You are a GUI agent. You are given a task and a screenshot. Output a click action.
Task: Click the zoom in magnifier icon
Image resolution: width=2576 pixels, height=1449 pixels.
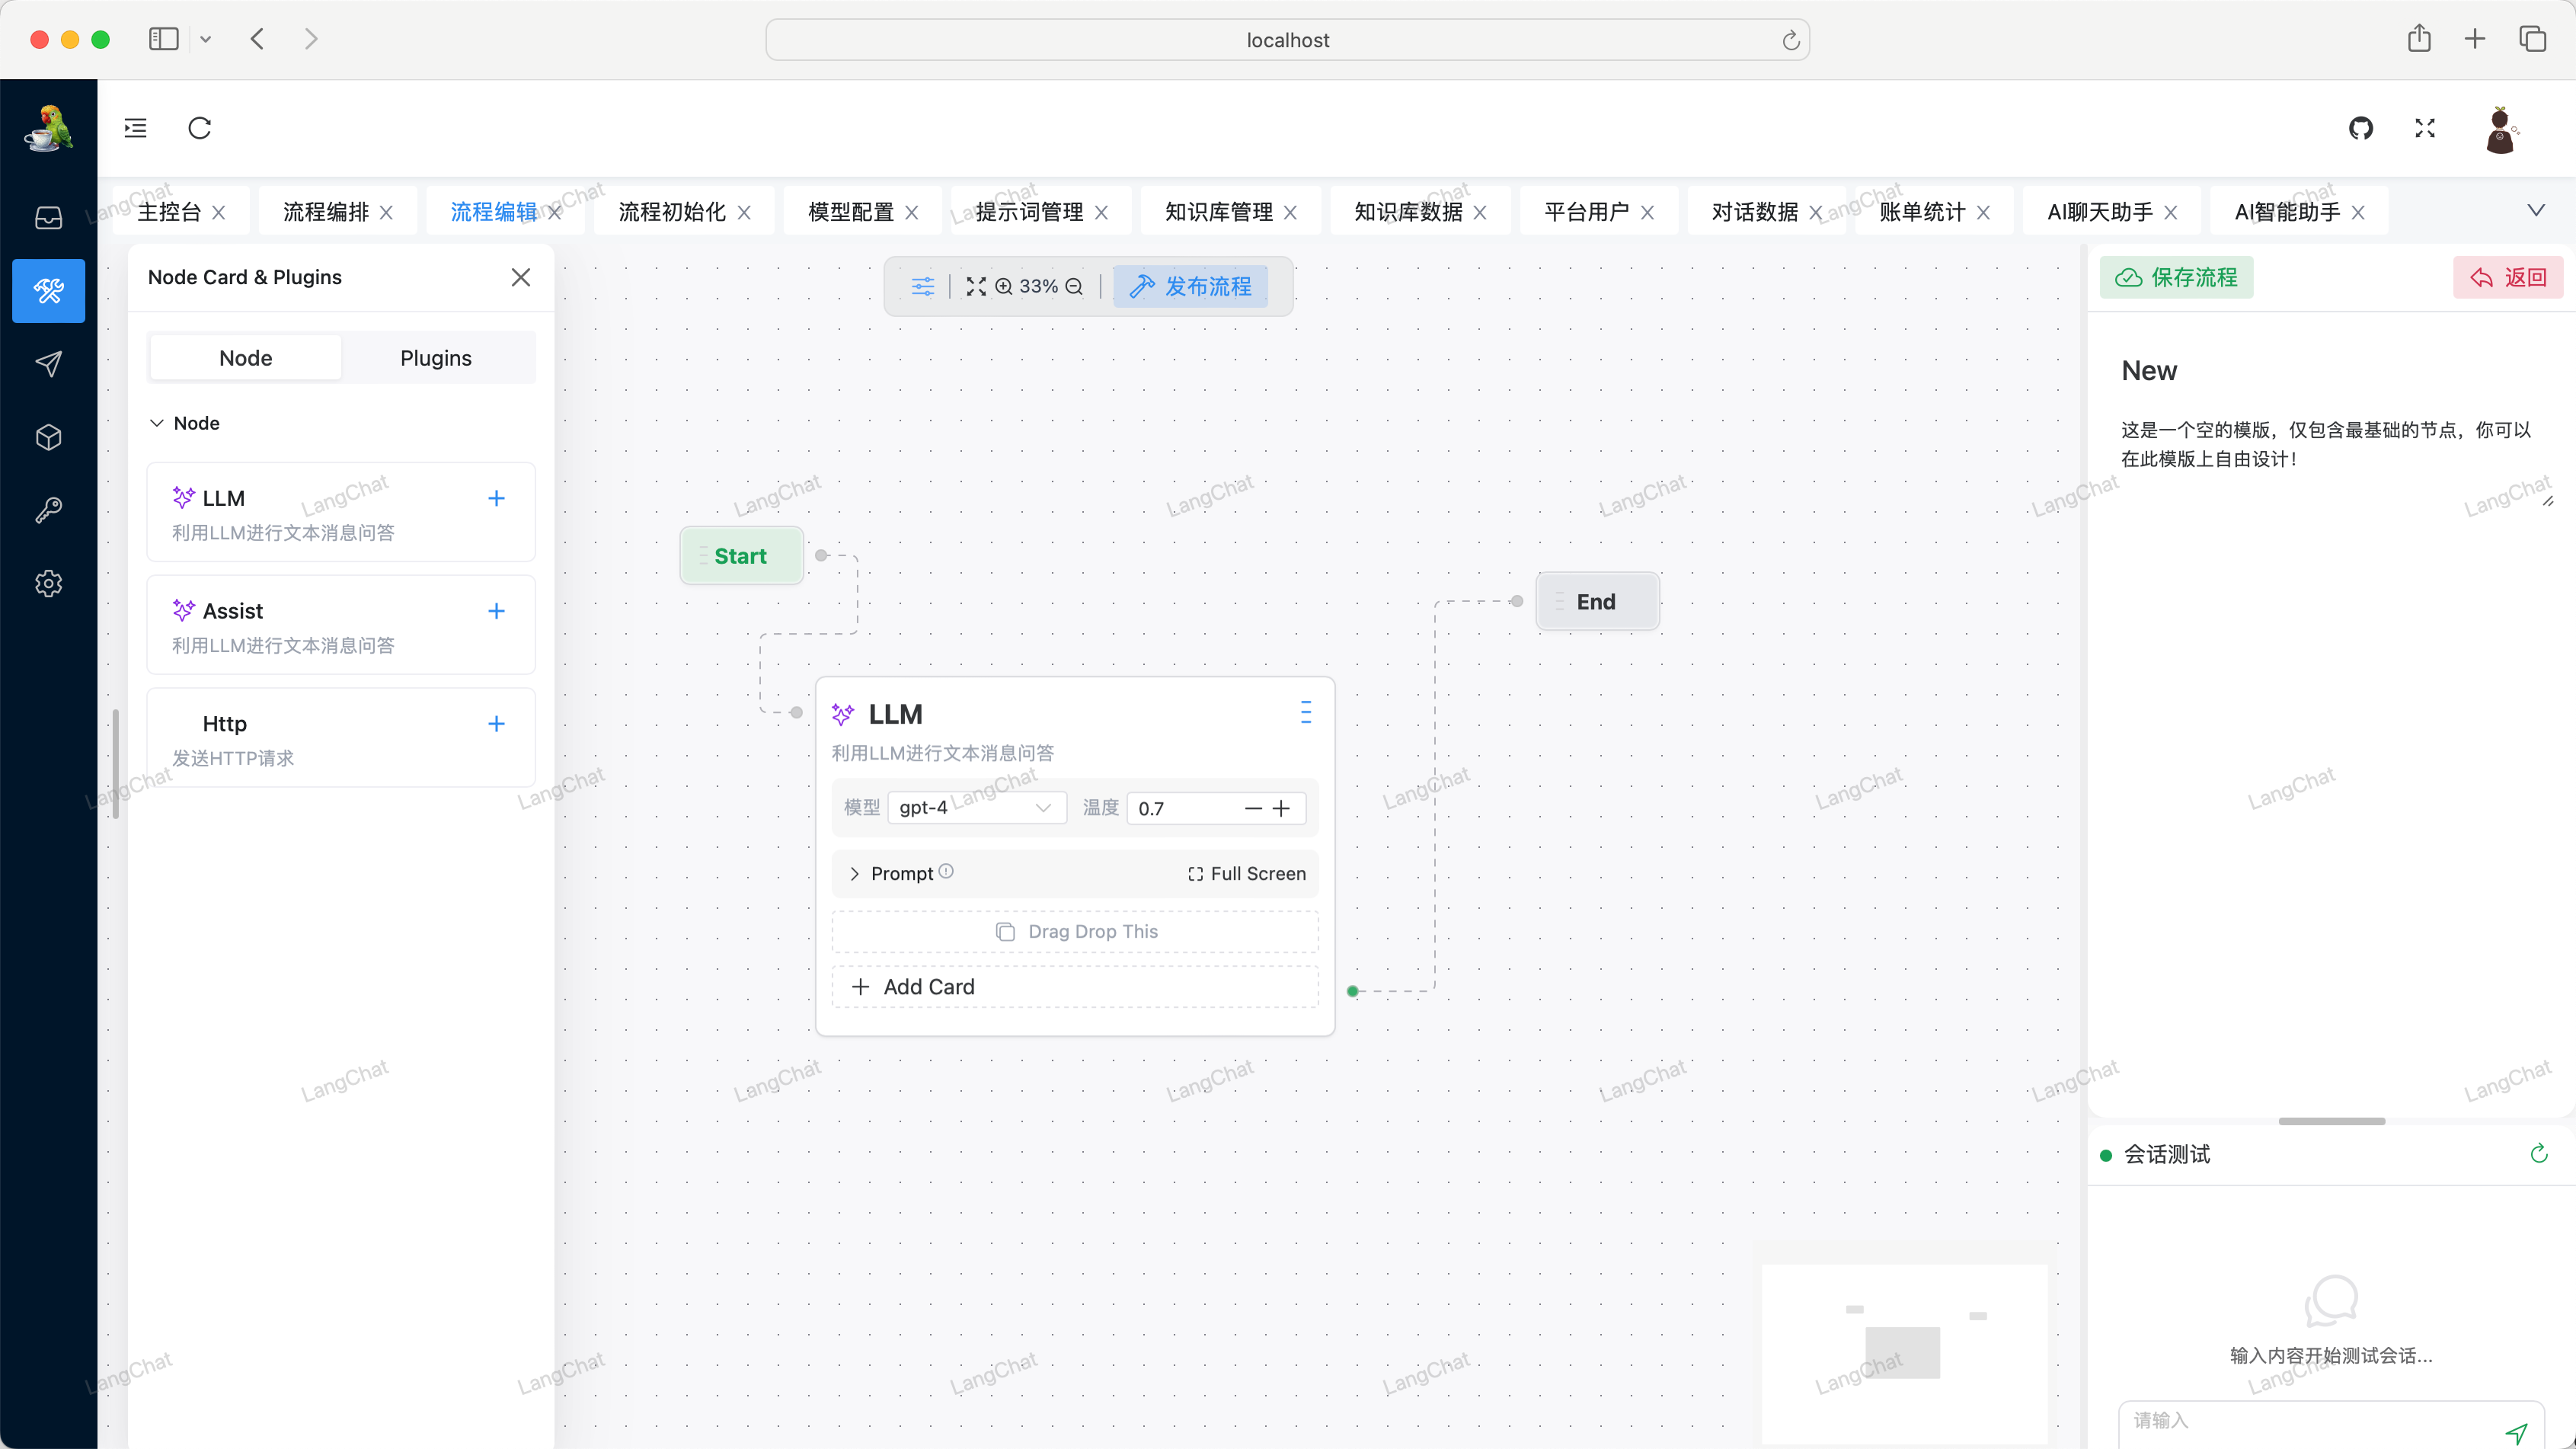pyautogui.click(x=1004, y=286)
